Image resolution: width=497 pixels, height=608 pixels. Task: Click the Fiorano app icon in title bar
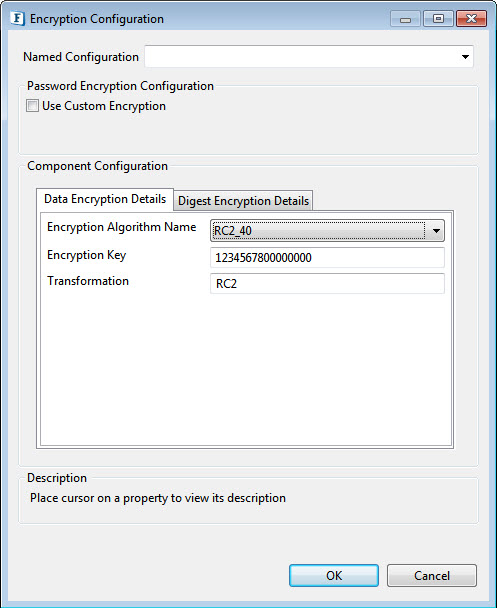[17, 19]
